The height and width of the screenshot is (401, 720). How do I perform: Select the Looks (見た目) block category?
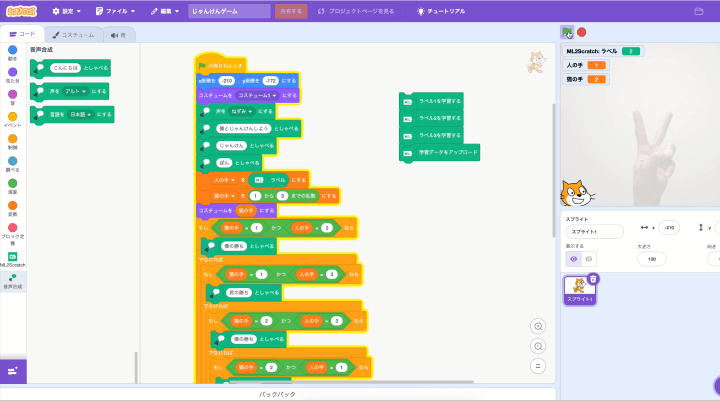click(x=12, y=75)
